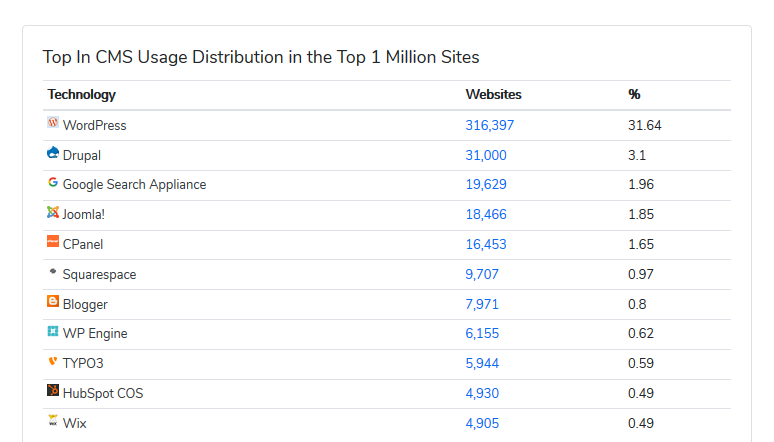Screen dimensions: 774x442
Task: Click the Wix logo icon
Action: [x=53, y=421]
